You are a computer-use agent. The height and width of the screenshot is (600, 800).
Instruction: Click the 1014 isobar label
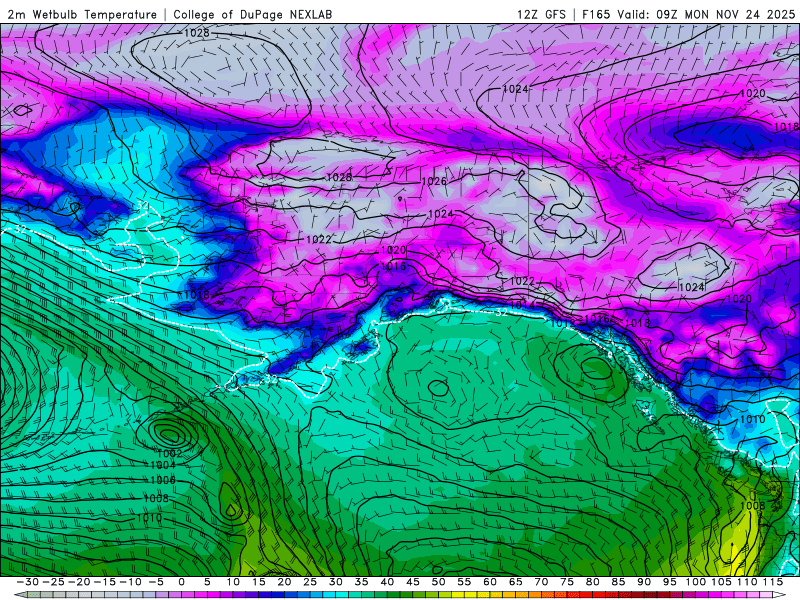coord(522,305)
